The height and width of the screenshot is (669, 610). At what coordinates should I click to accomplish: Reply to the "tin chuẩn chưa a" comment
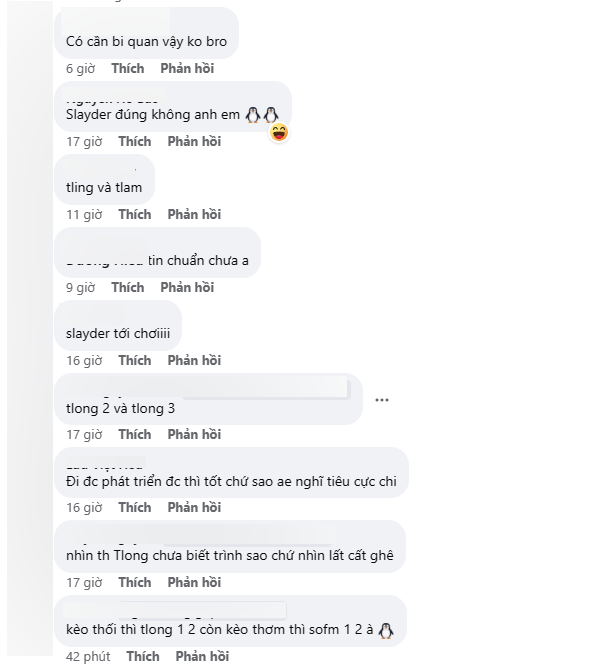[x=188, y=287]
